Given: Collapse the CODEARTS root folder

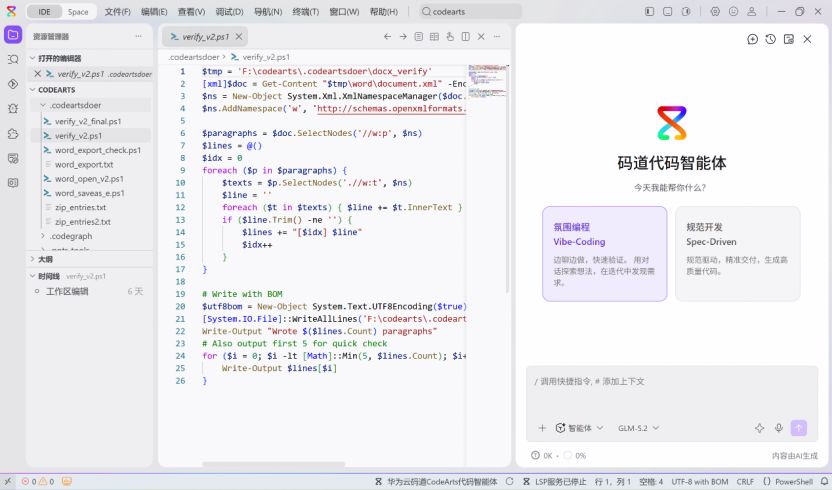Looking at the screenshot, I should [x=56, y=90].
